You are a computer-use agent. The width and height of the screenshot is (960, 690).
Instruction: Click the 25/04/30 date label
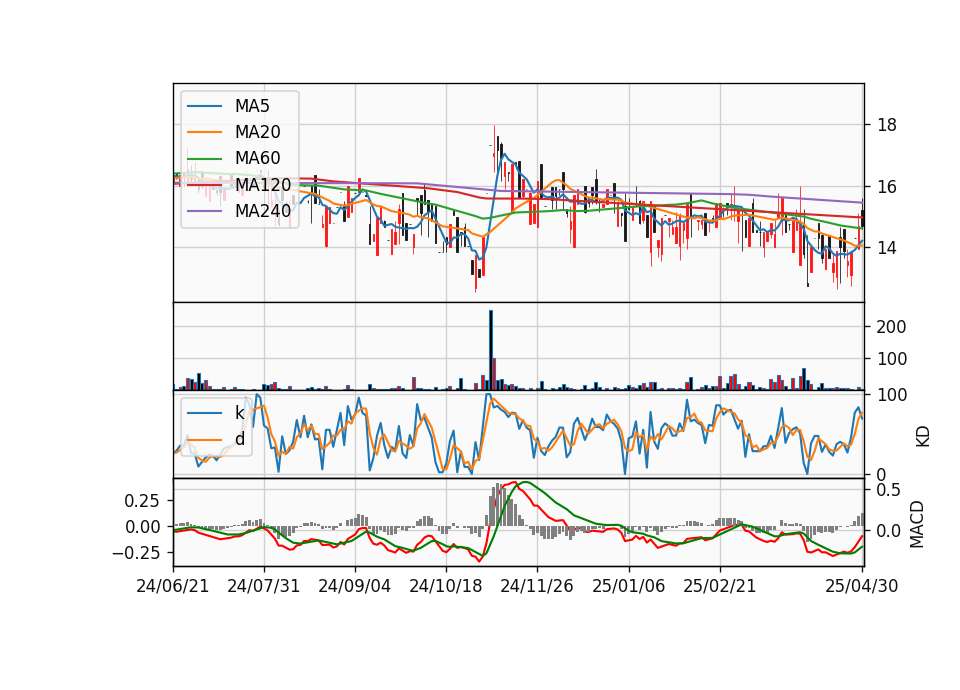861,586
